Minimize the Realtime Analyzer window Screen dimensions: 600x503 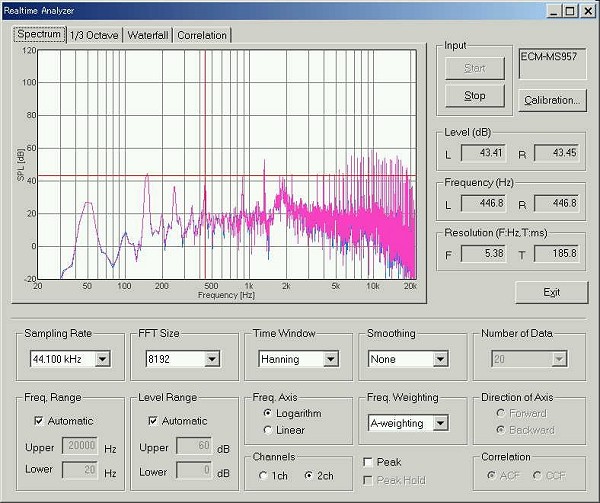coord(553,11)
